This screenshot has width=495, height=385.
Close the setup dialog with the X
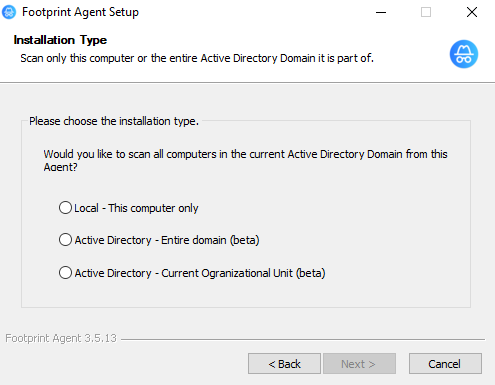tap(472, 12)
